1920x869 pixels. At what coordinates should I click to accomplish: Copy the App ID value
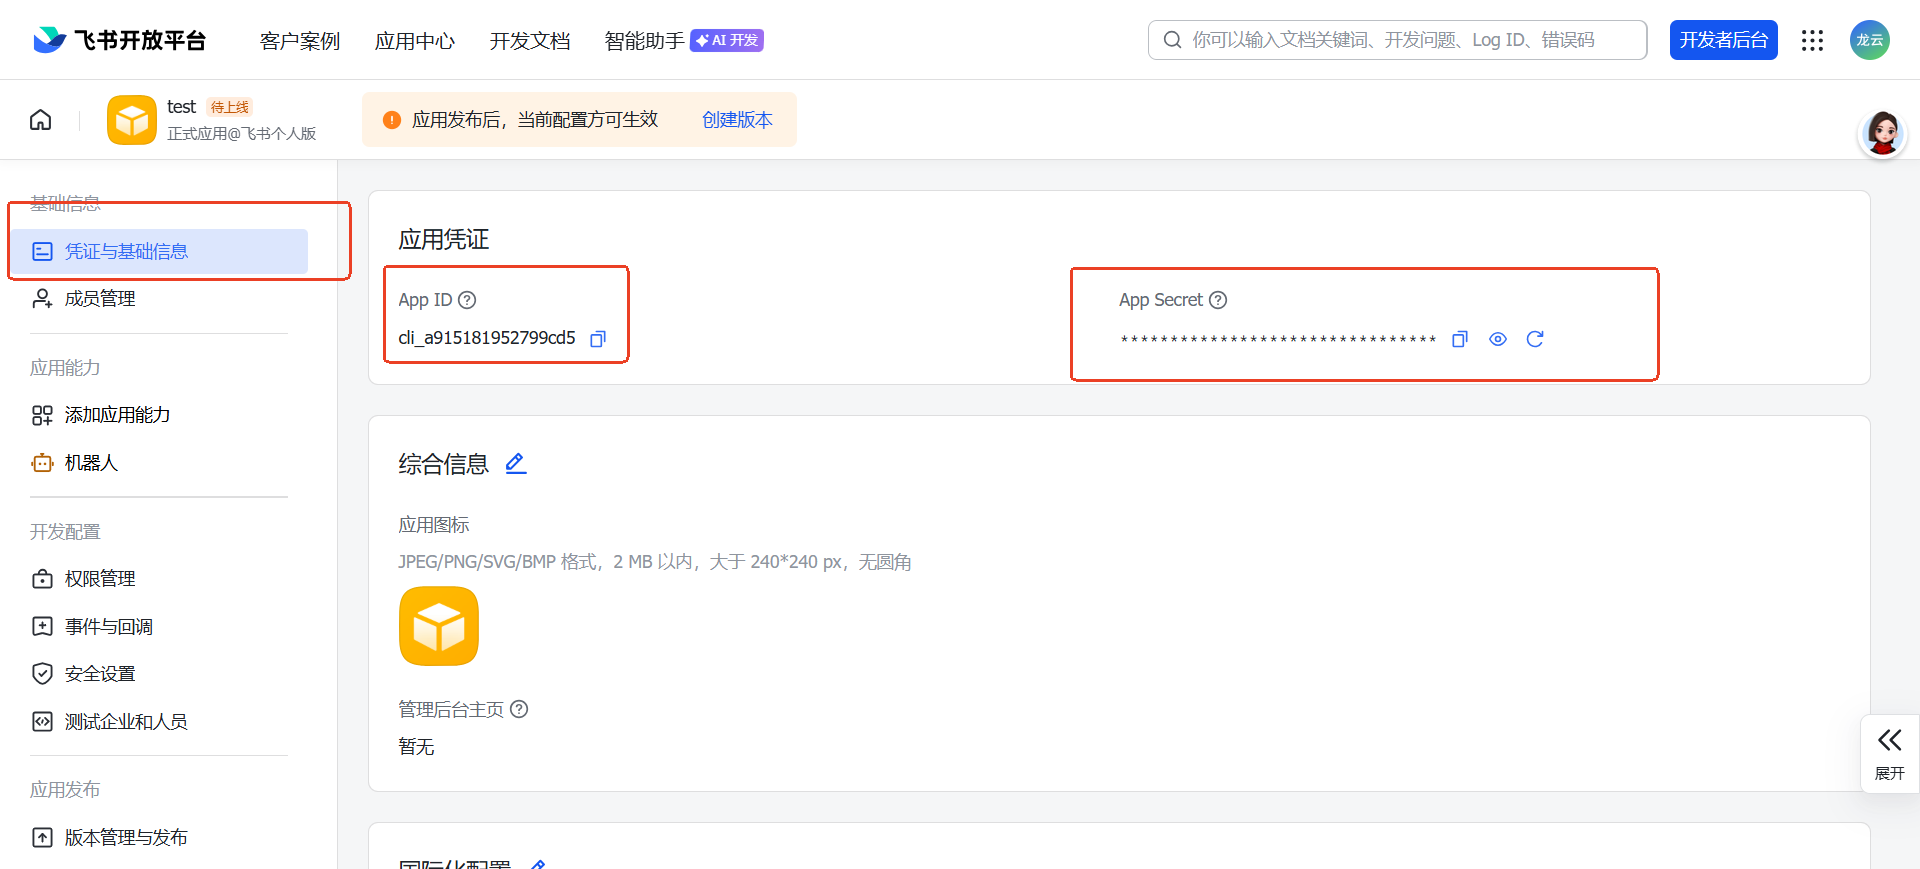coord(598,339)
